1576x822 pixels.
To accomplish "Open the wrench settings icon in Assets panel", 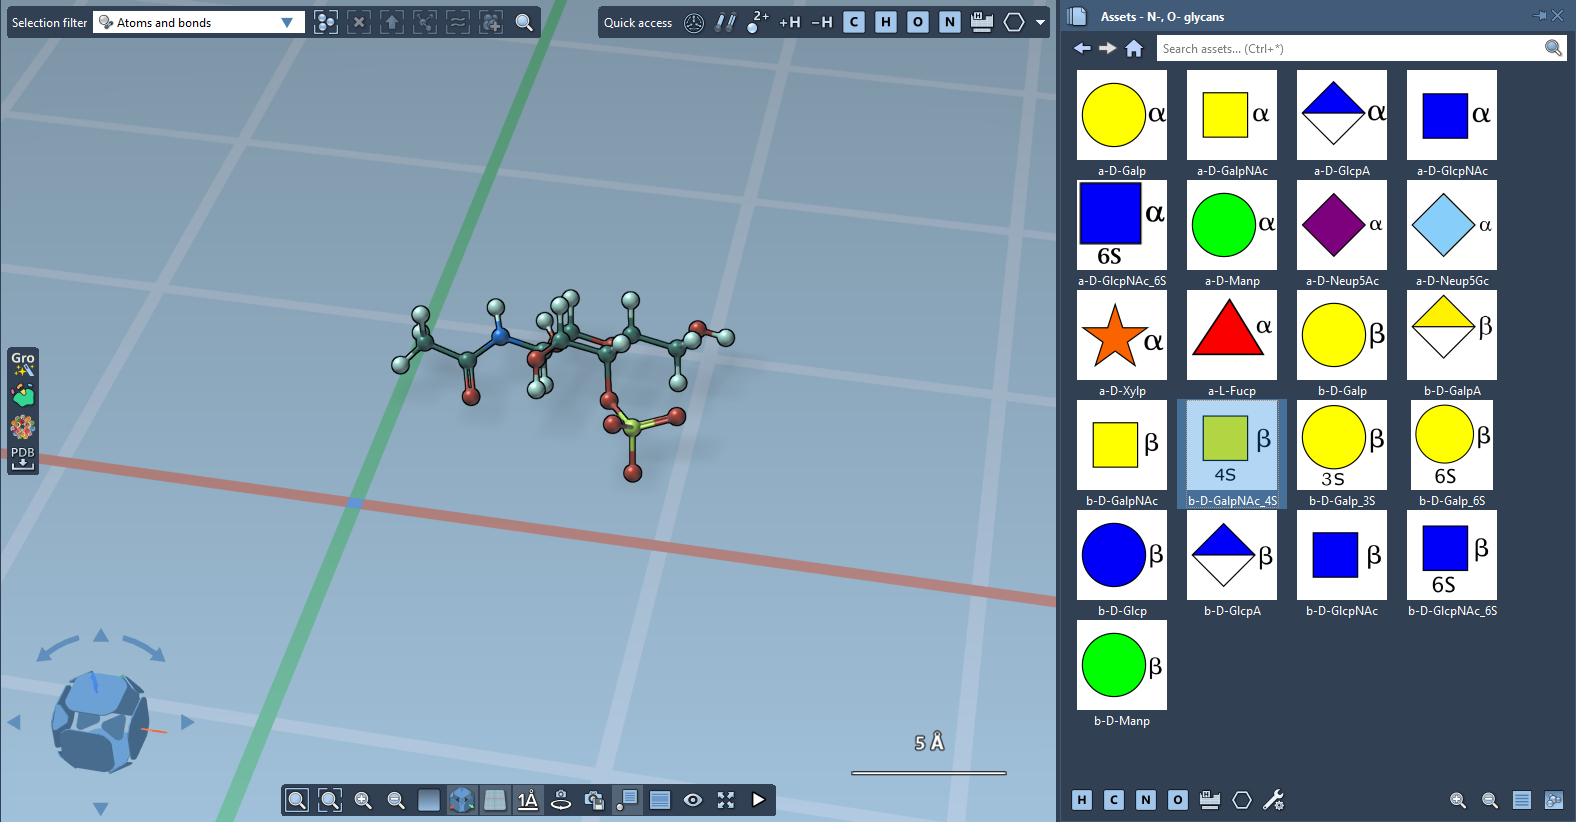I will (x=1273, y=800).
